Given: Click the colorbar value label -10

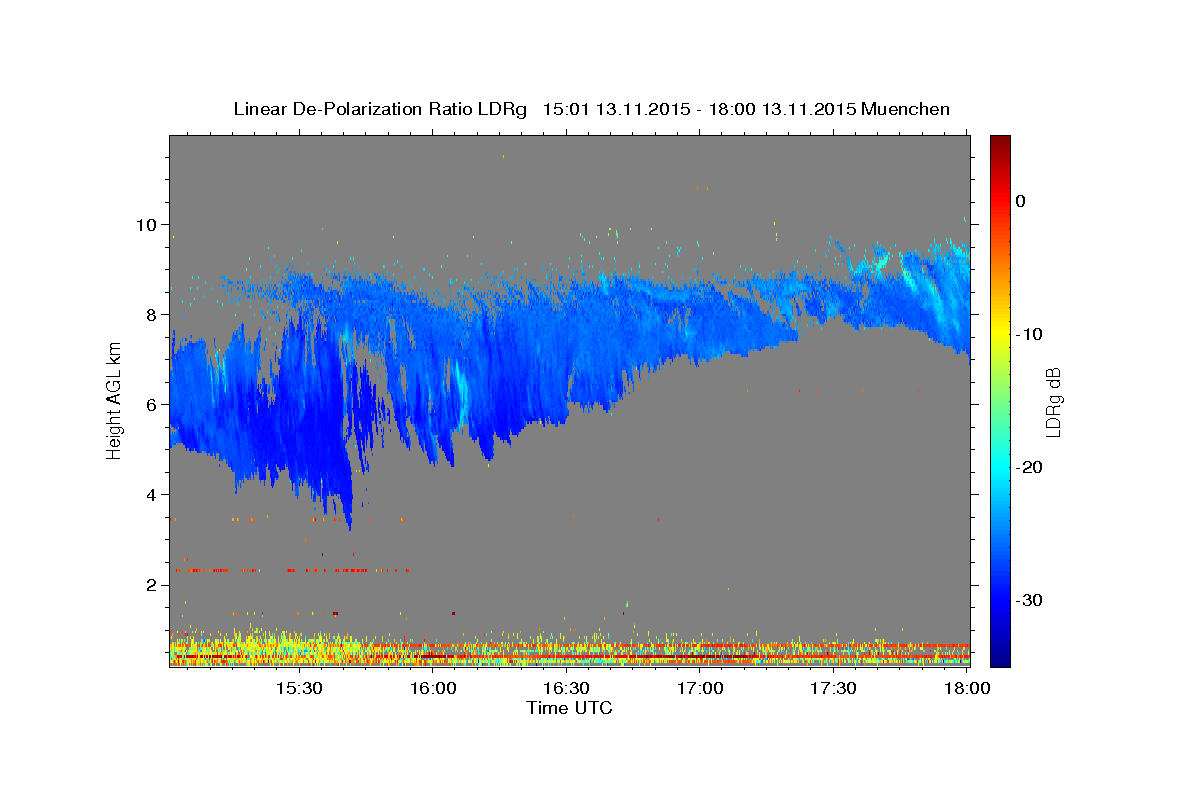Looking at the screenshot, I should click(1029, 334).
